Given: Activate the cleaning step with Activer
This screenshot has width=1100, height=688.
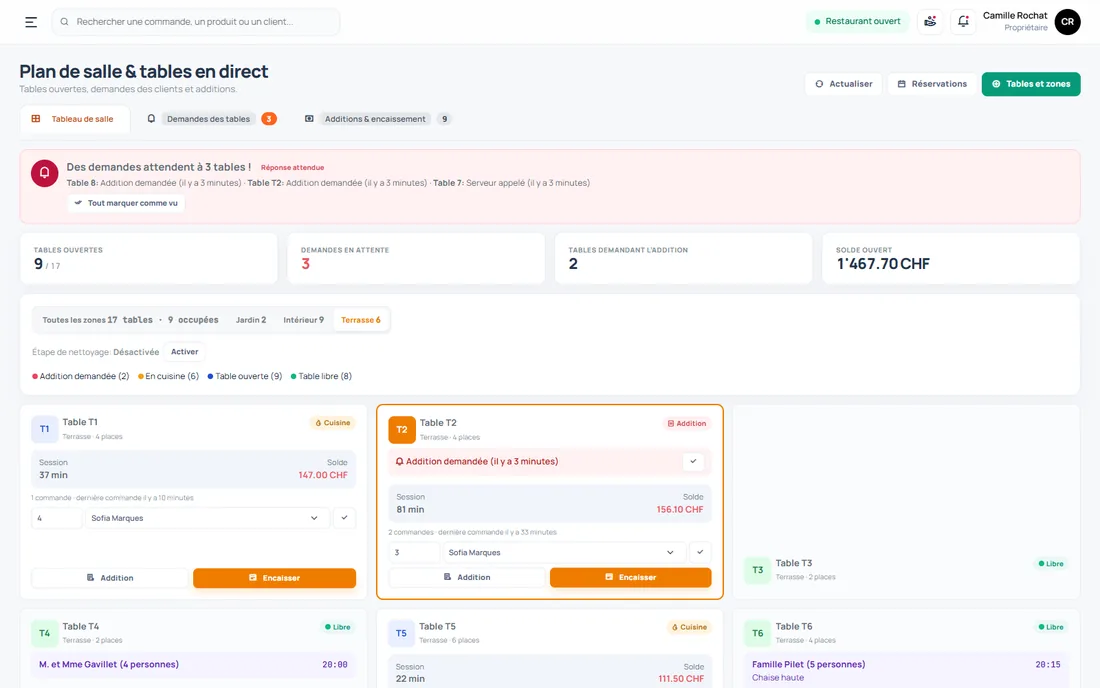Looking at the screenshot, I should tap(185, 352).
